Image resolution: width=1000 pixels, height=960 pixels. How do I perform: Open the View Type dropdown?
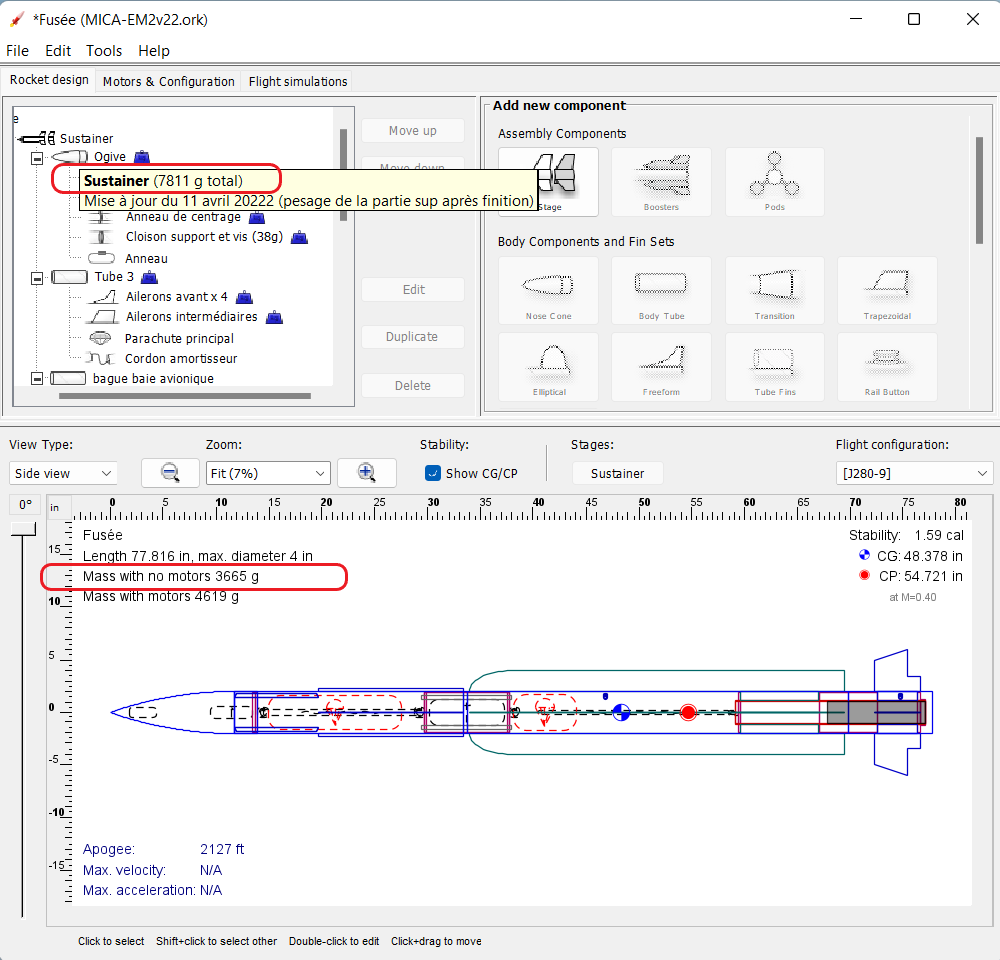coord(63,472)
